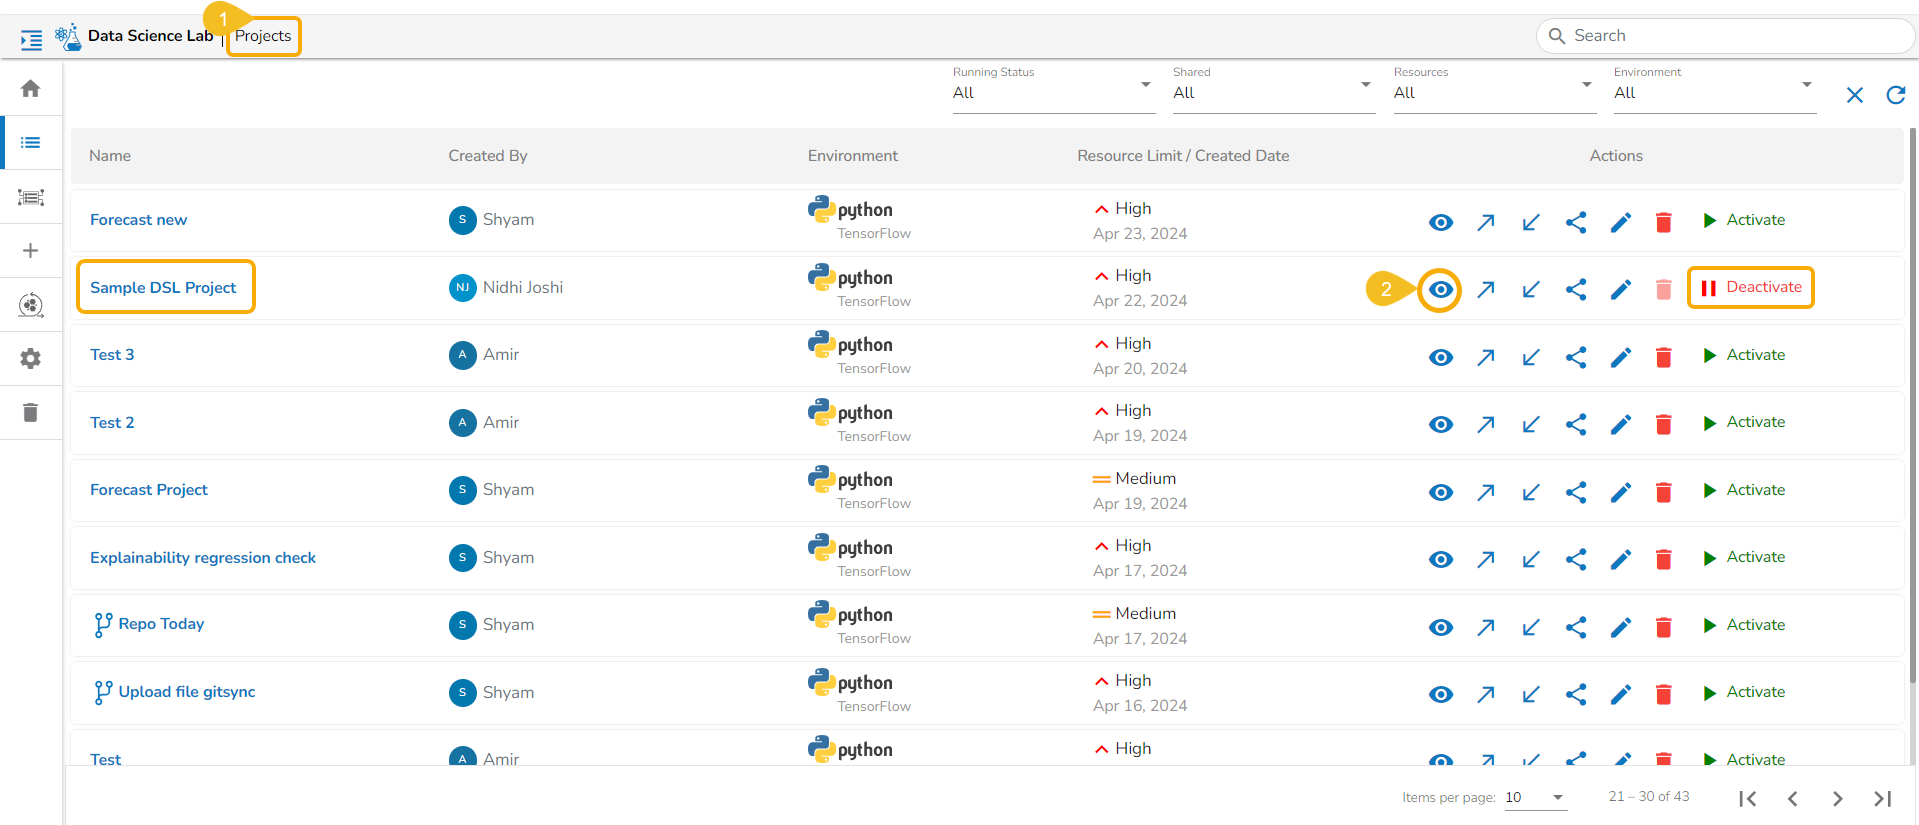This screenshot has width=1919, height=825.
Task: Open the Upload file gitsync project link
Action: pyautogui.click(x=187, y=692)
